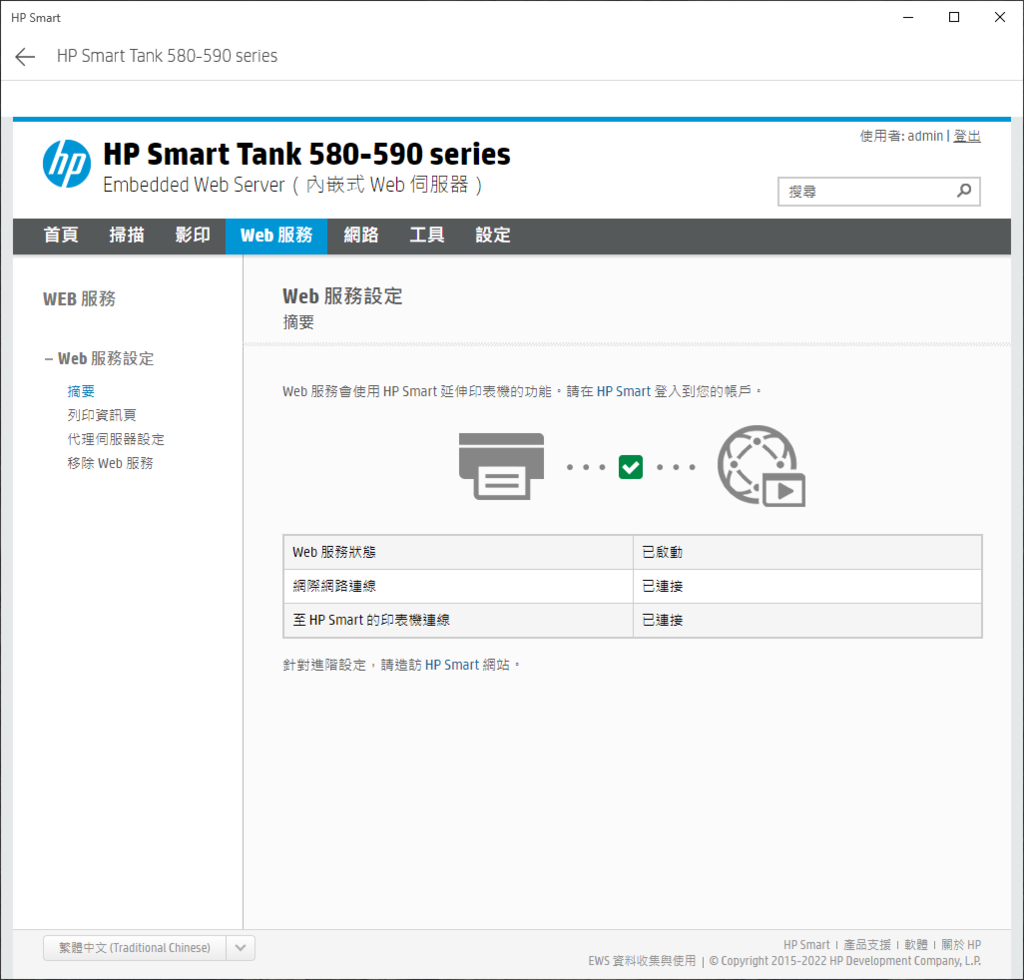This screenshot has height=980, width=1024.
Task: Click the HP logo icon
Action: coord(67,164)
